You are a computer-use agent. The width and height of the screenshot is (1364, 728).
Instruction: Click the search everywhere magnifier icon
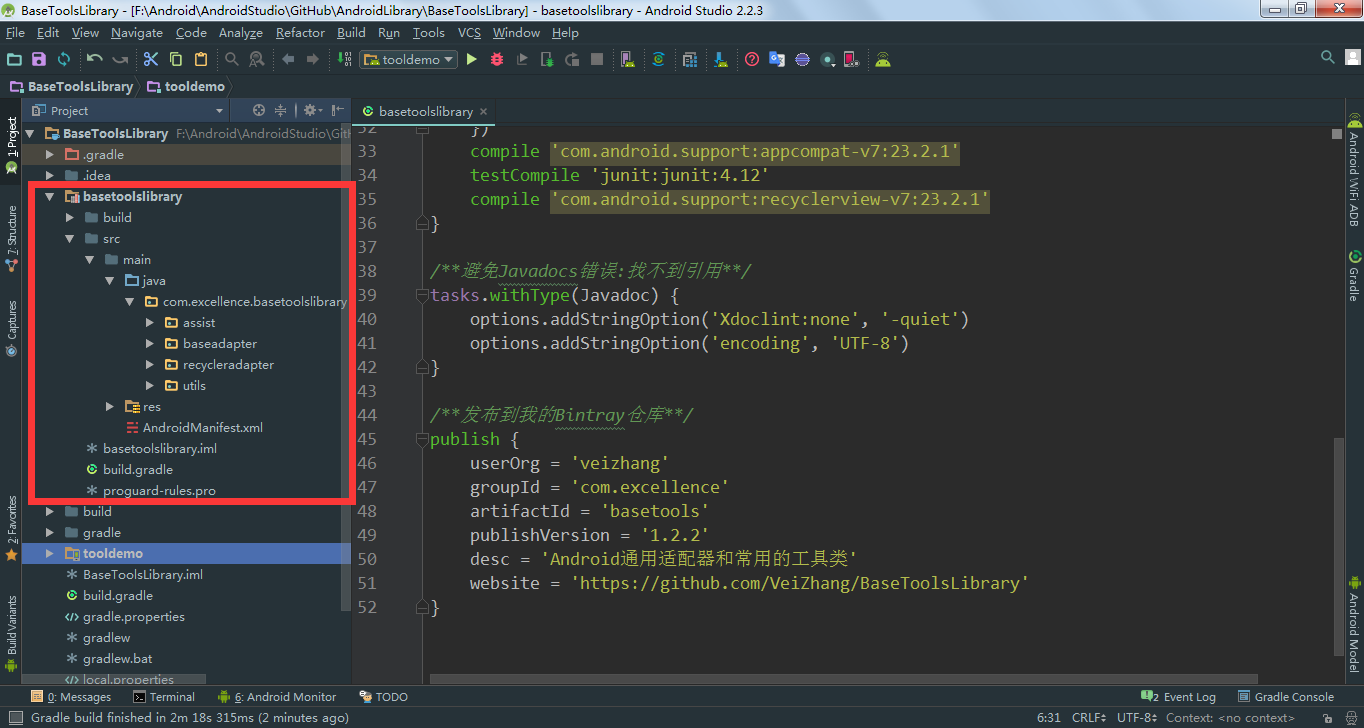click(1328, 58)
